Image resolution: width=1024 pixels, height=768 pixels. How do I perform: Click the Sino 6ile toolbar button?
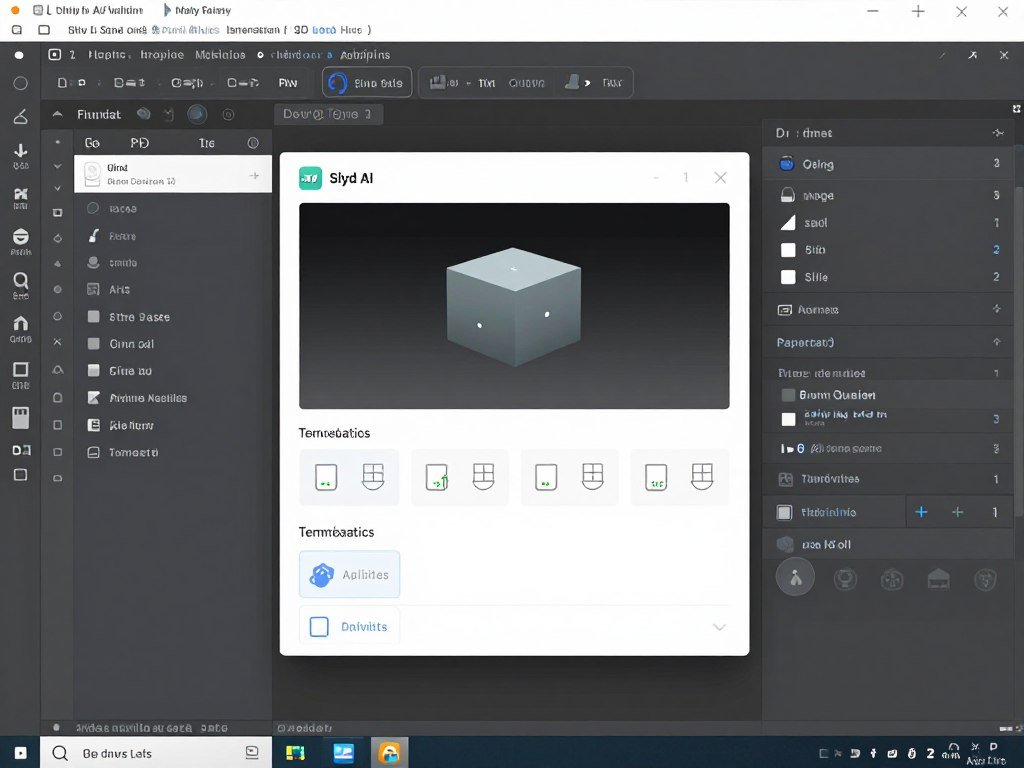pos(367,83)
